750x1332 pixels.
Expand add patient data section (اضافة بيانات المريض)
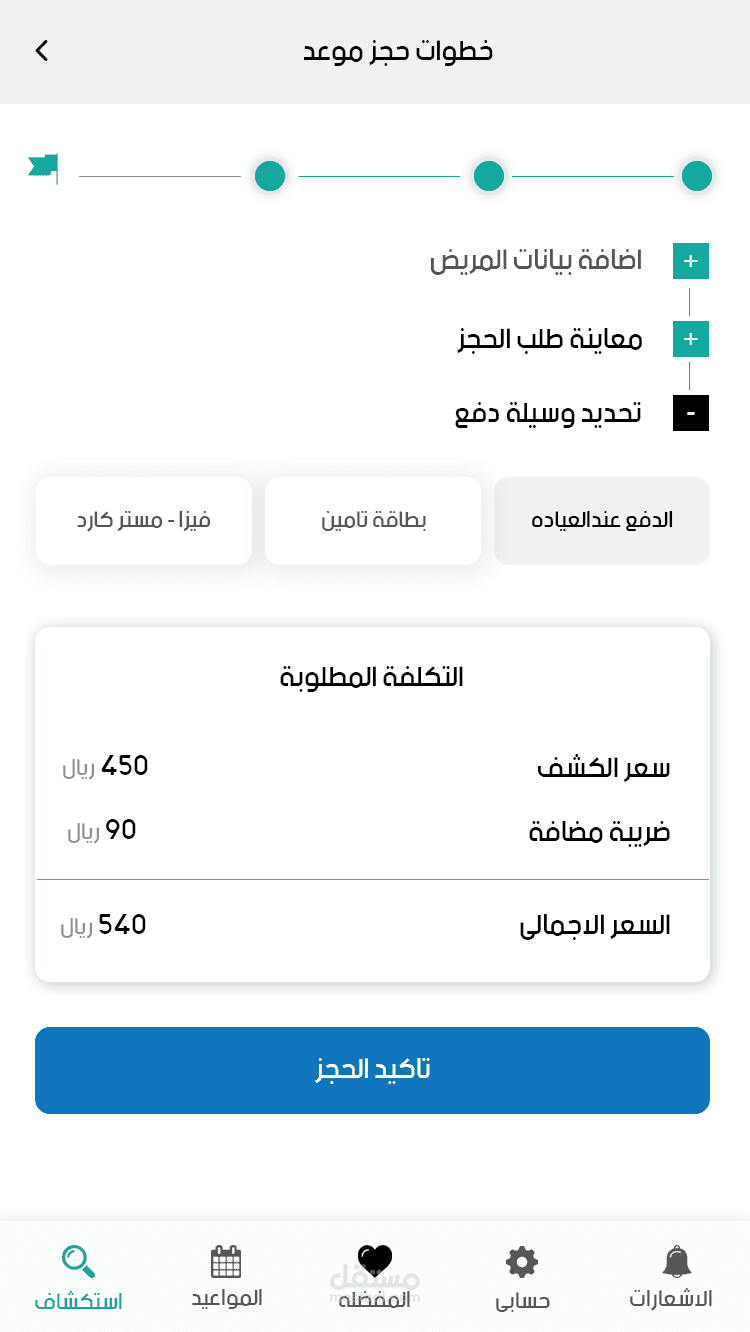[690, 262]
